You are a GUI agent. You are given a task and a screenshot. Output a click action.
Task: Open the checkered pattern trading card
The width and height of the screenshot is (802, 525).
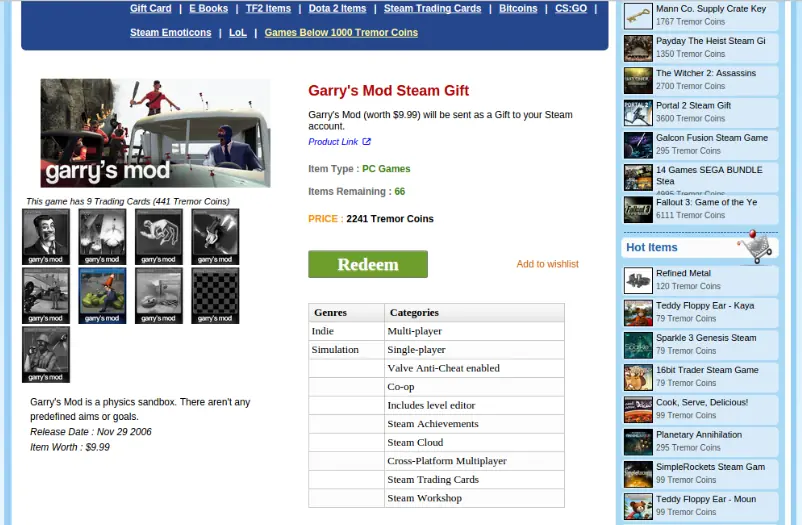[x=215, y=295]
